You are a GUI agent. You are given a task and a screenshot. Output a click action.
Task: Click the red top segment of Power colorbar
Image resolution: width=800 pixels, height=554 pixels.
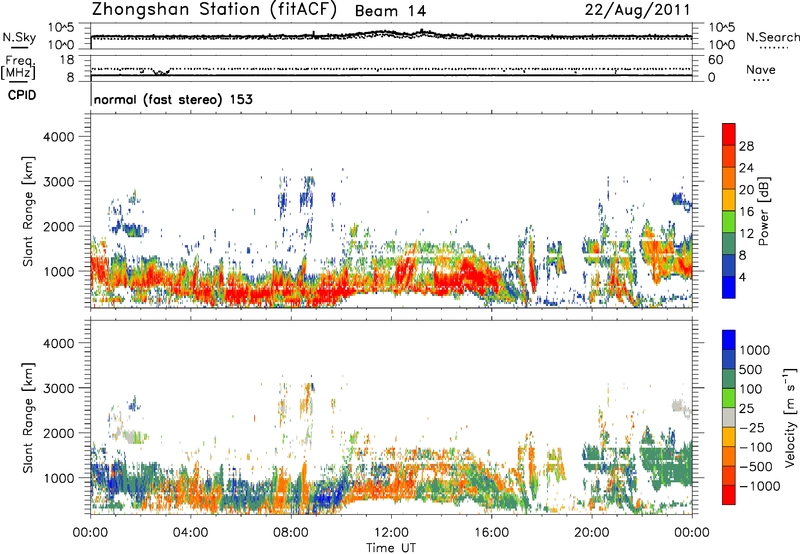(729, 134)
